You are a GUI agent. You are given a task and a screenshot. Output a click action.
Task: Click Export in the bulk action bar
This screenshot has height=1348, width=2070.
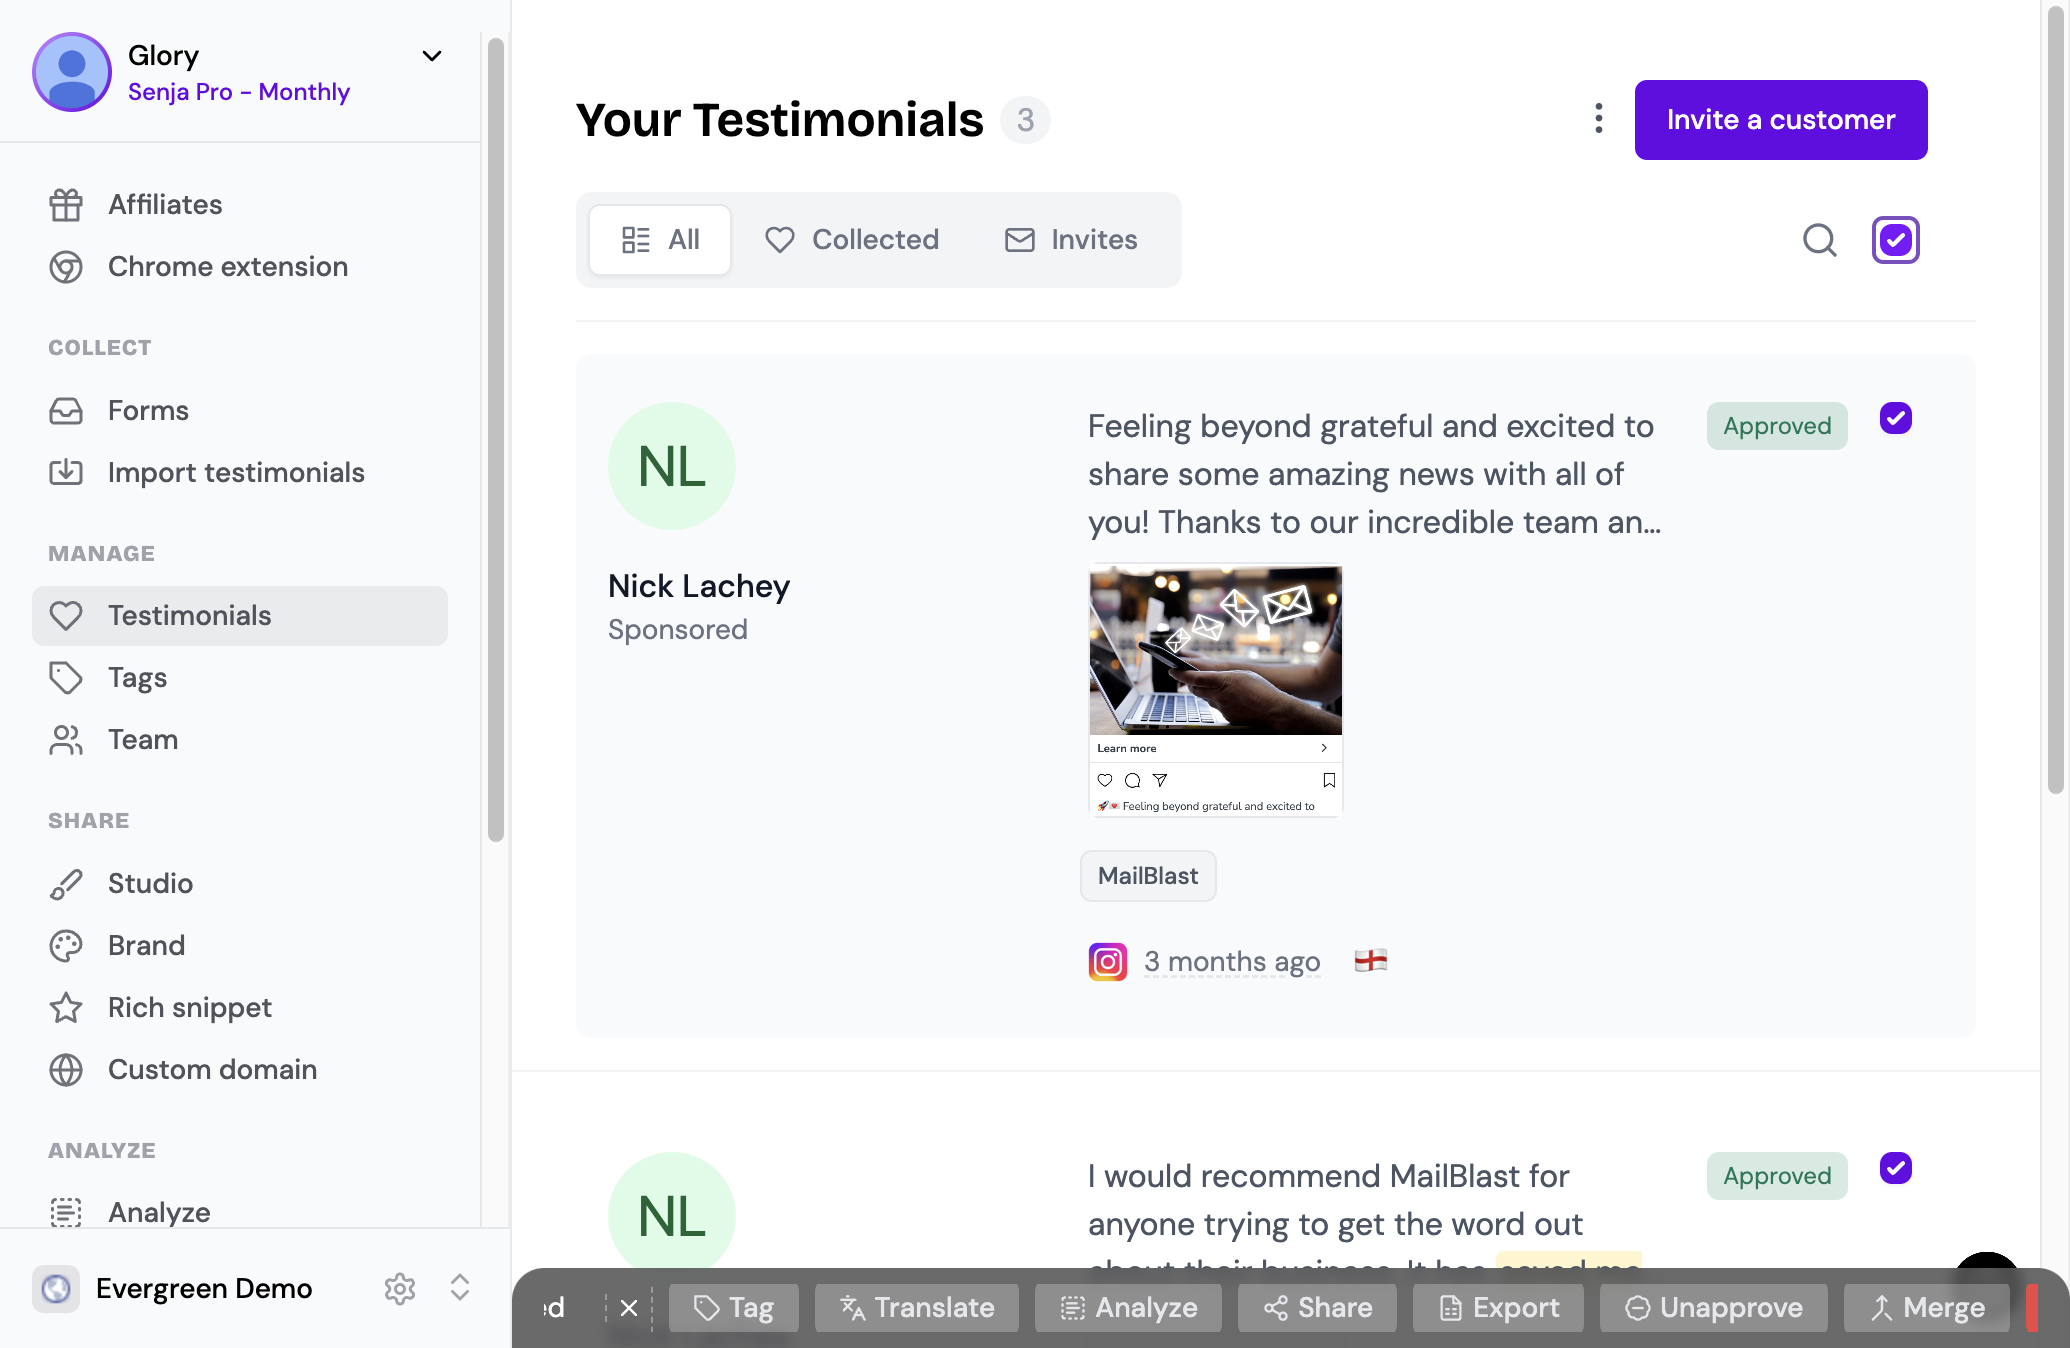point(1498,1308)
